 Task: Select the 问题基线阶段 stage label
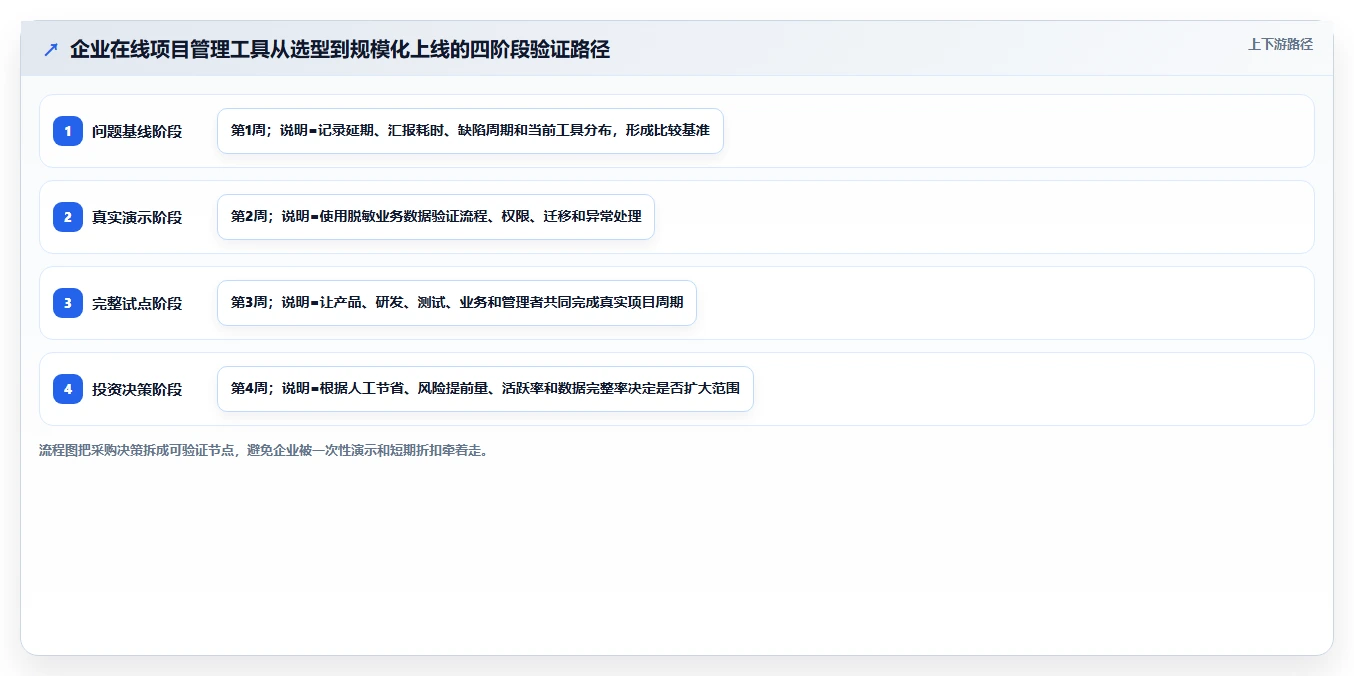(x=137, y=131)
